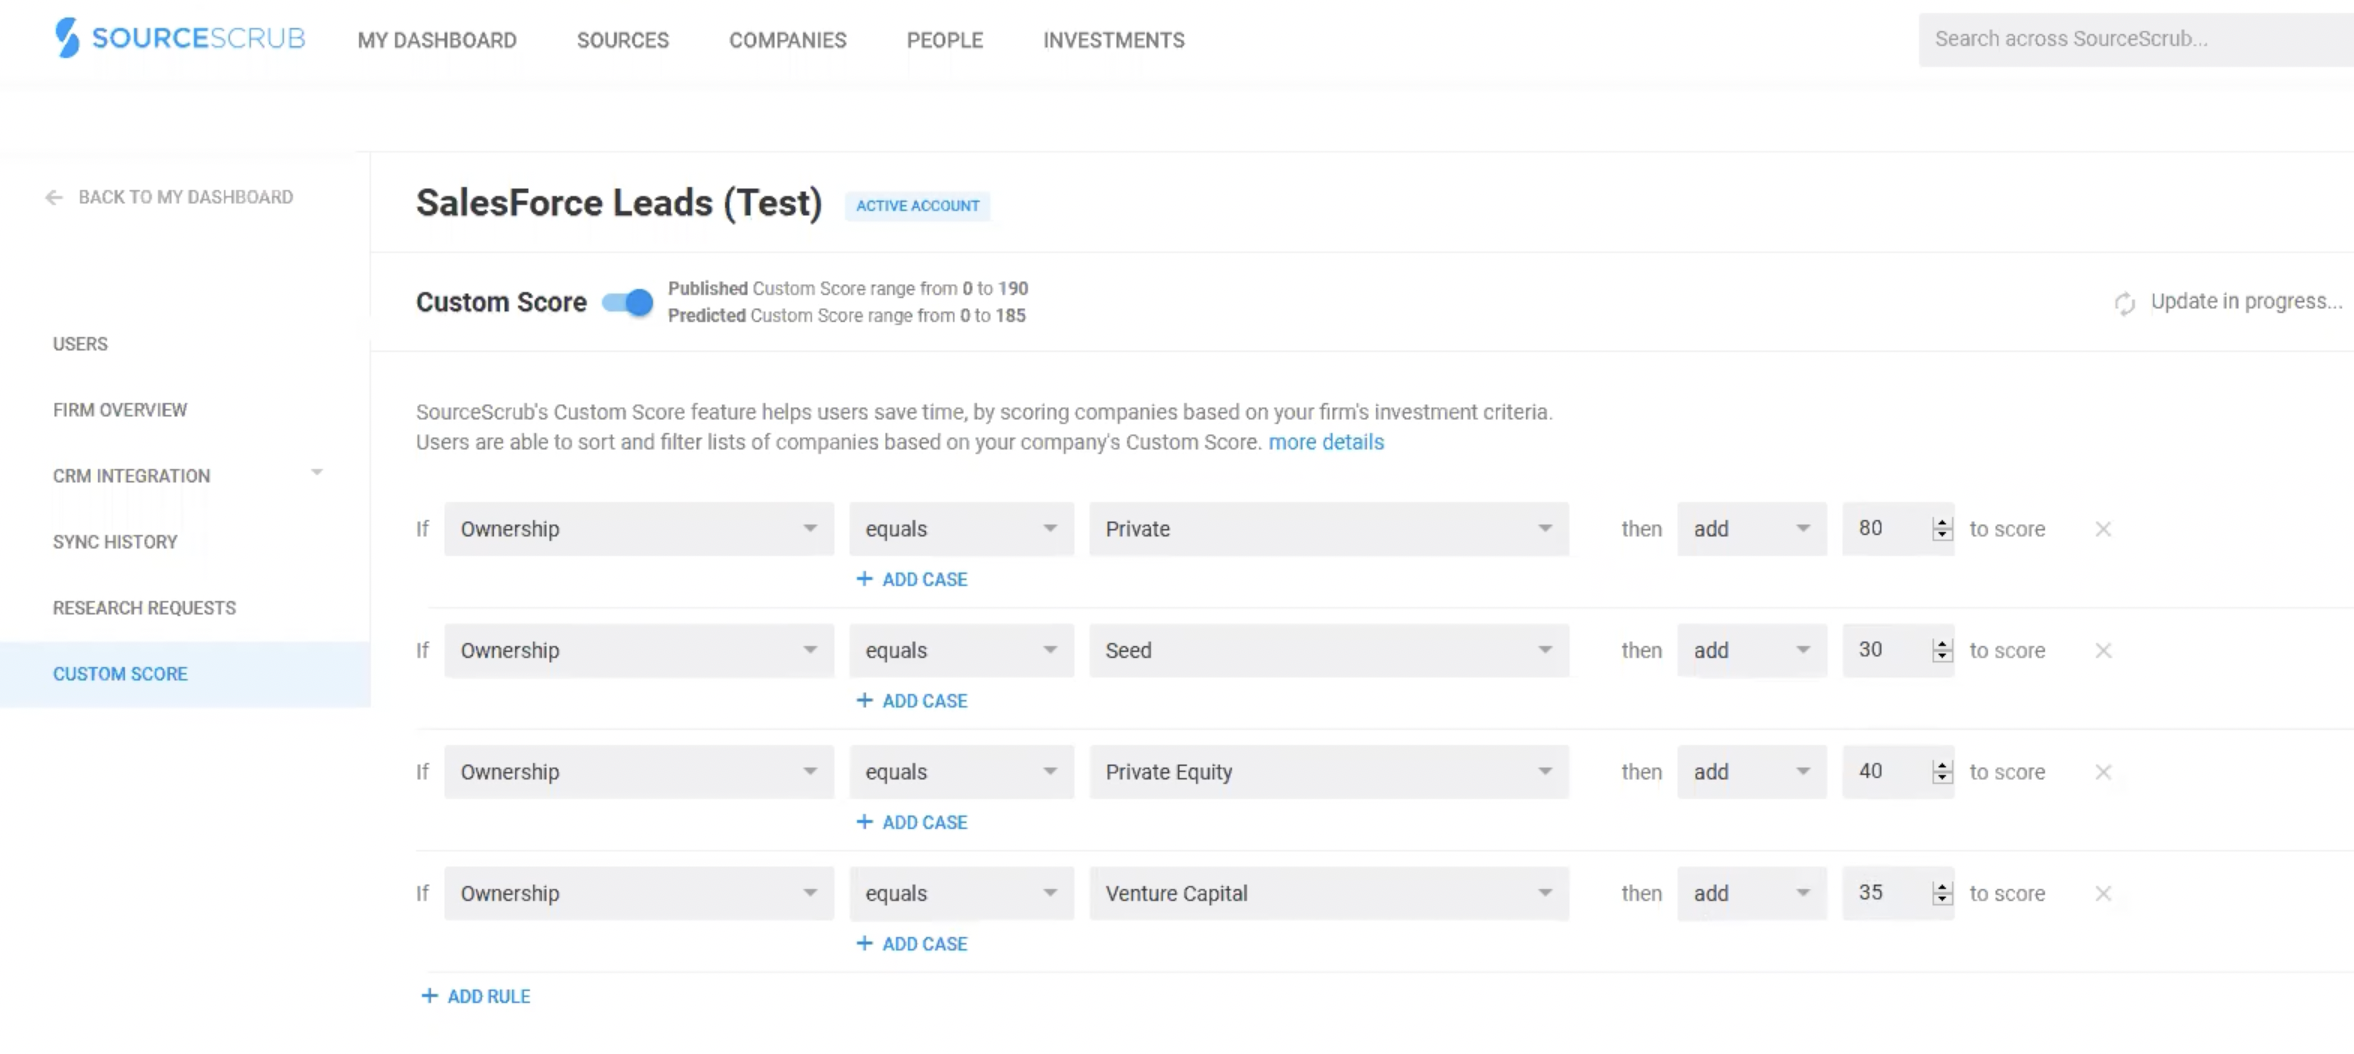Click the back arrow beside Back to My Dashboard
Image resolution: width=2354 pixels, height=1054 pixels.
[54, 198]
